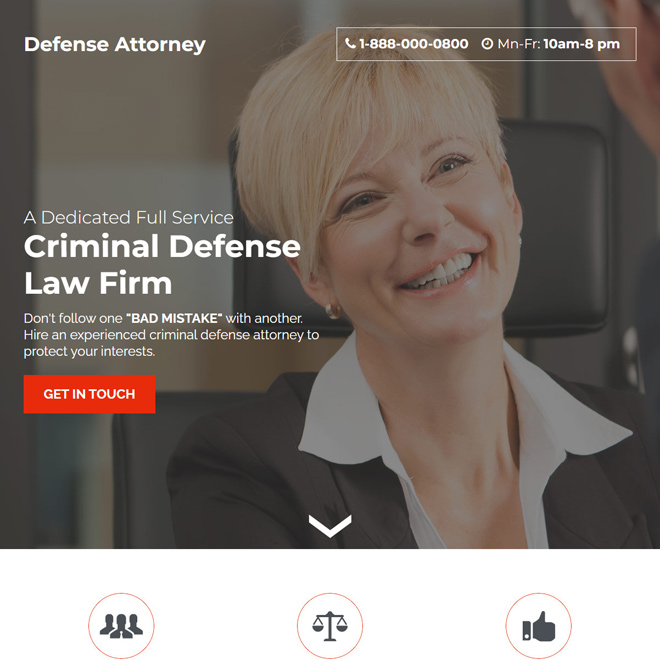Click the protect your interests text
660x660 pixels.
[x=89, y=351]
